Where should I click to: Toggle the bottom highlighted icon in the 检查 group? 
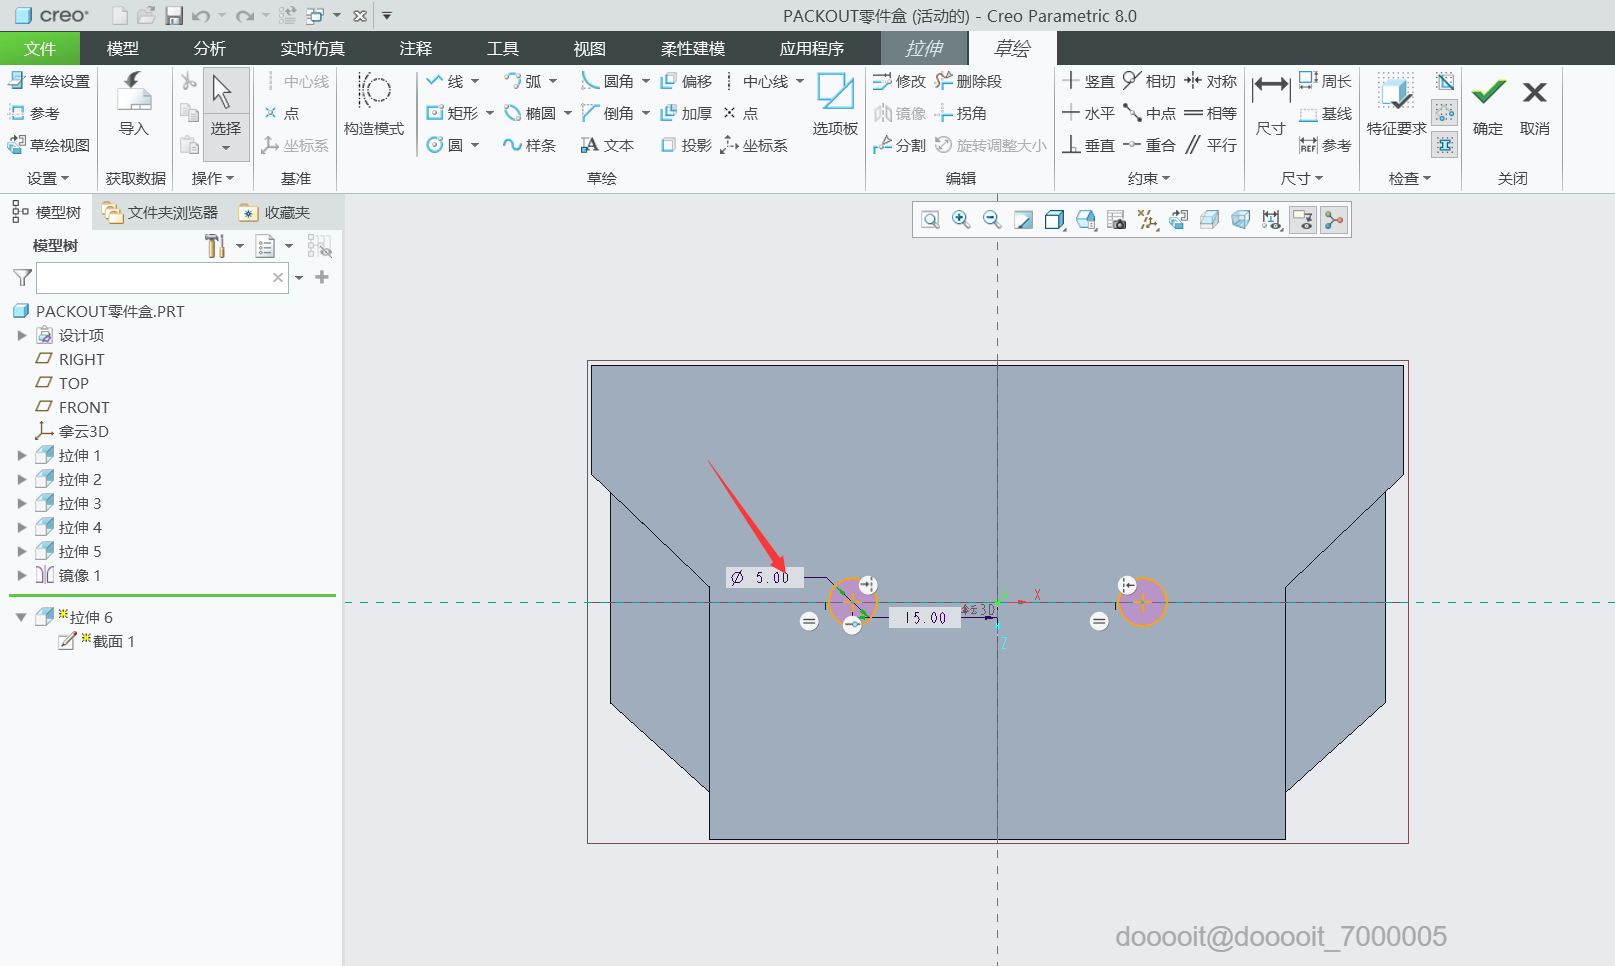click(x=1445, y=145)
